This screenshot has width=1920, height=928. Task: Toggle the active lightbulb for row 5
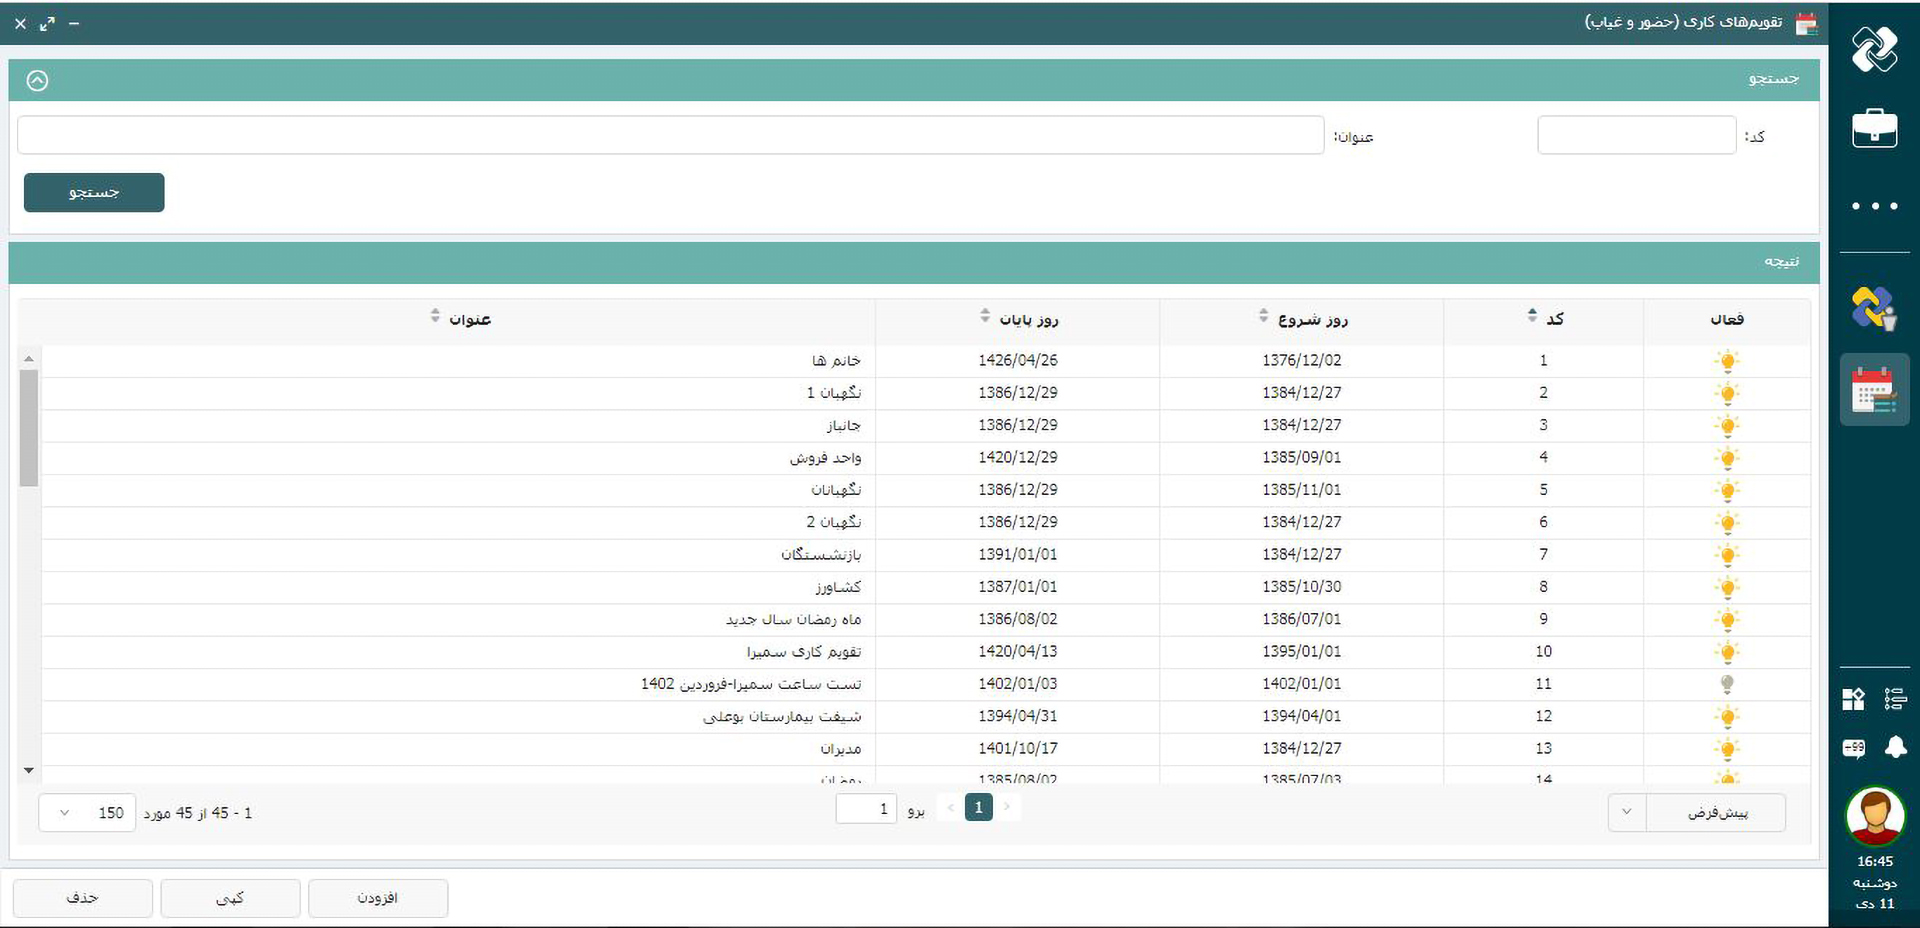[x=1726, y=490]
